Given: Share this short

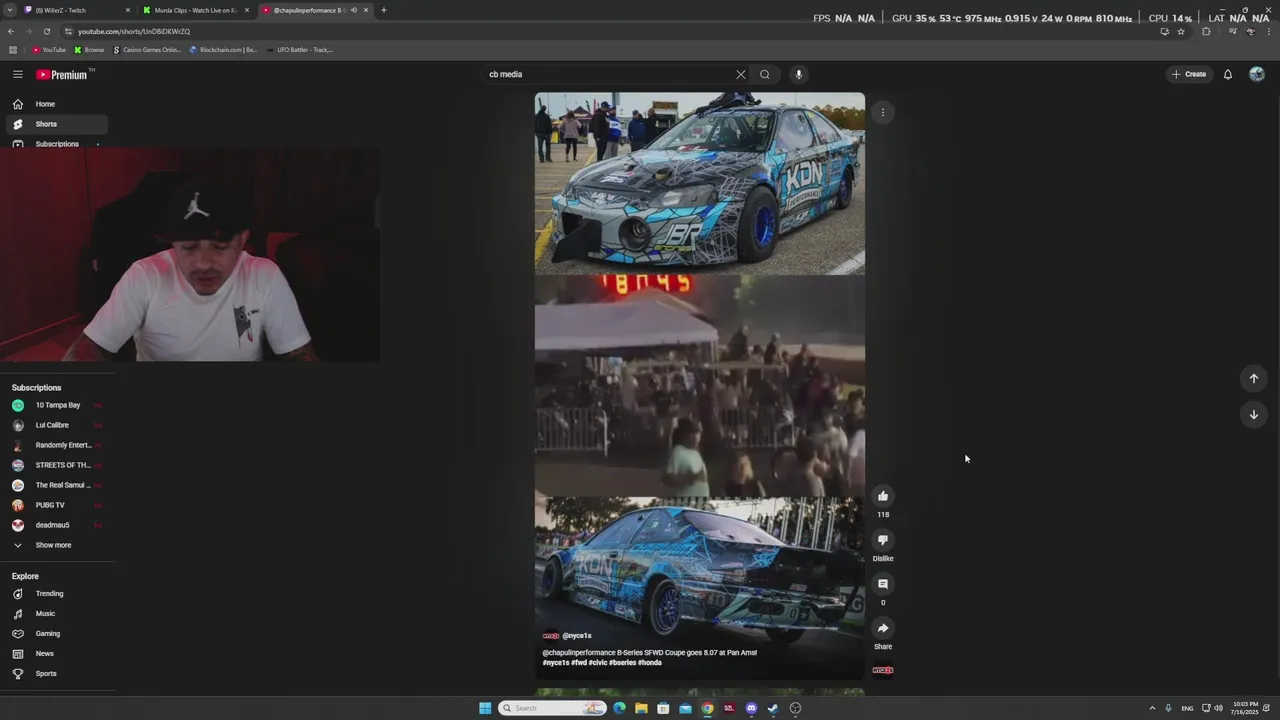Looking at the screenshot, I should click(x=883, y=628).
